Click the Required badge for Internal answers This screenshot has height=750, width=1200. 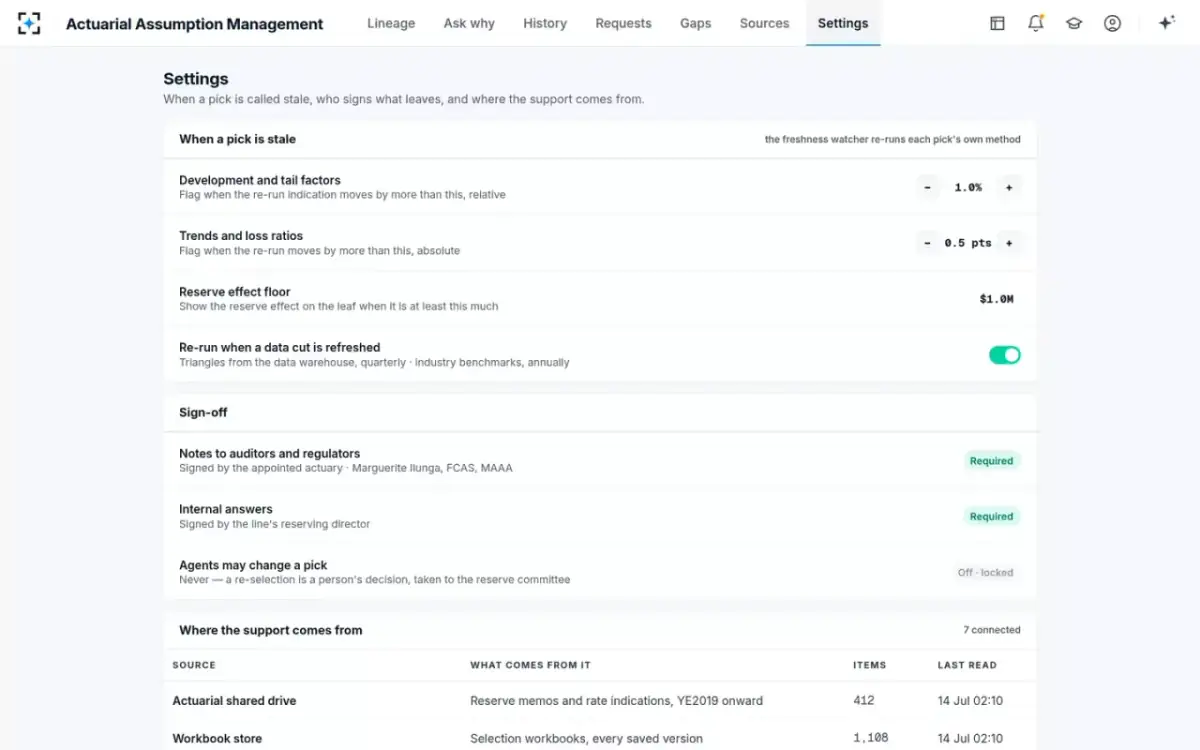991,517
